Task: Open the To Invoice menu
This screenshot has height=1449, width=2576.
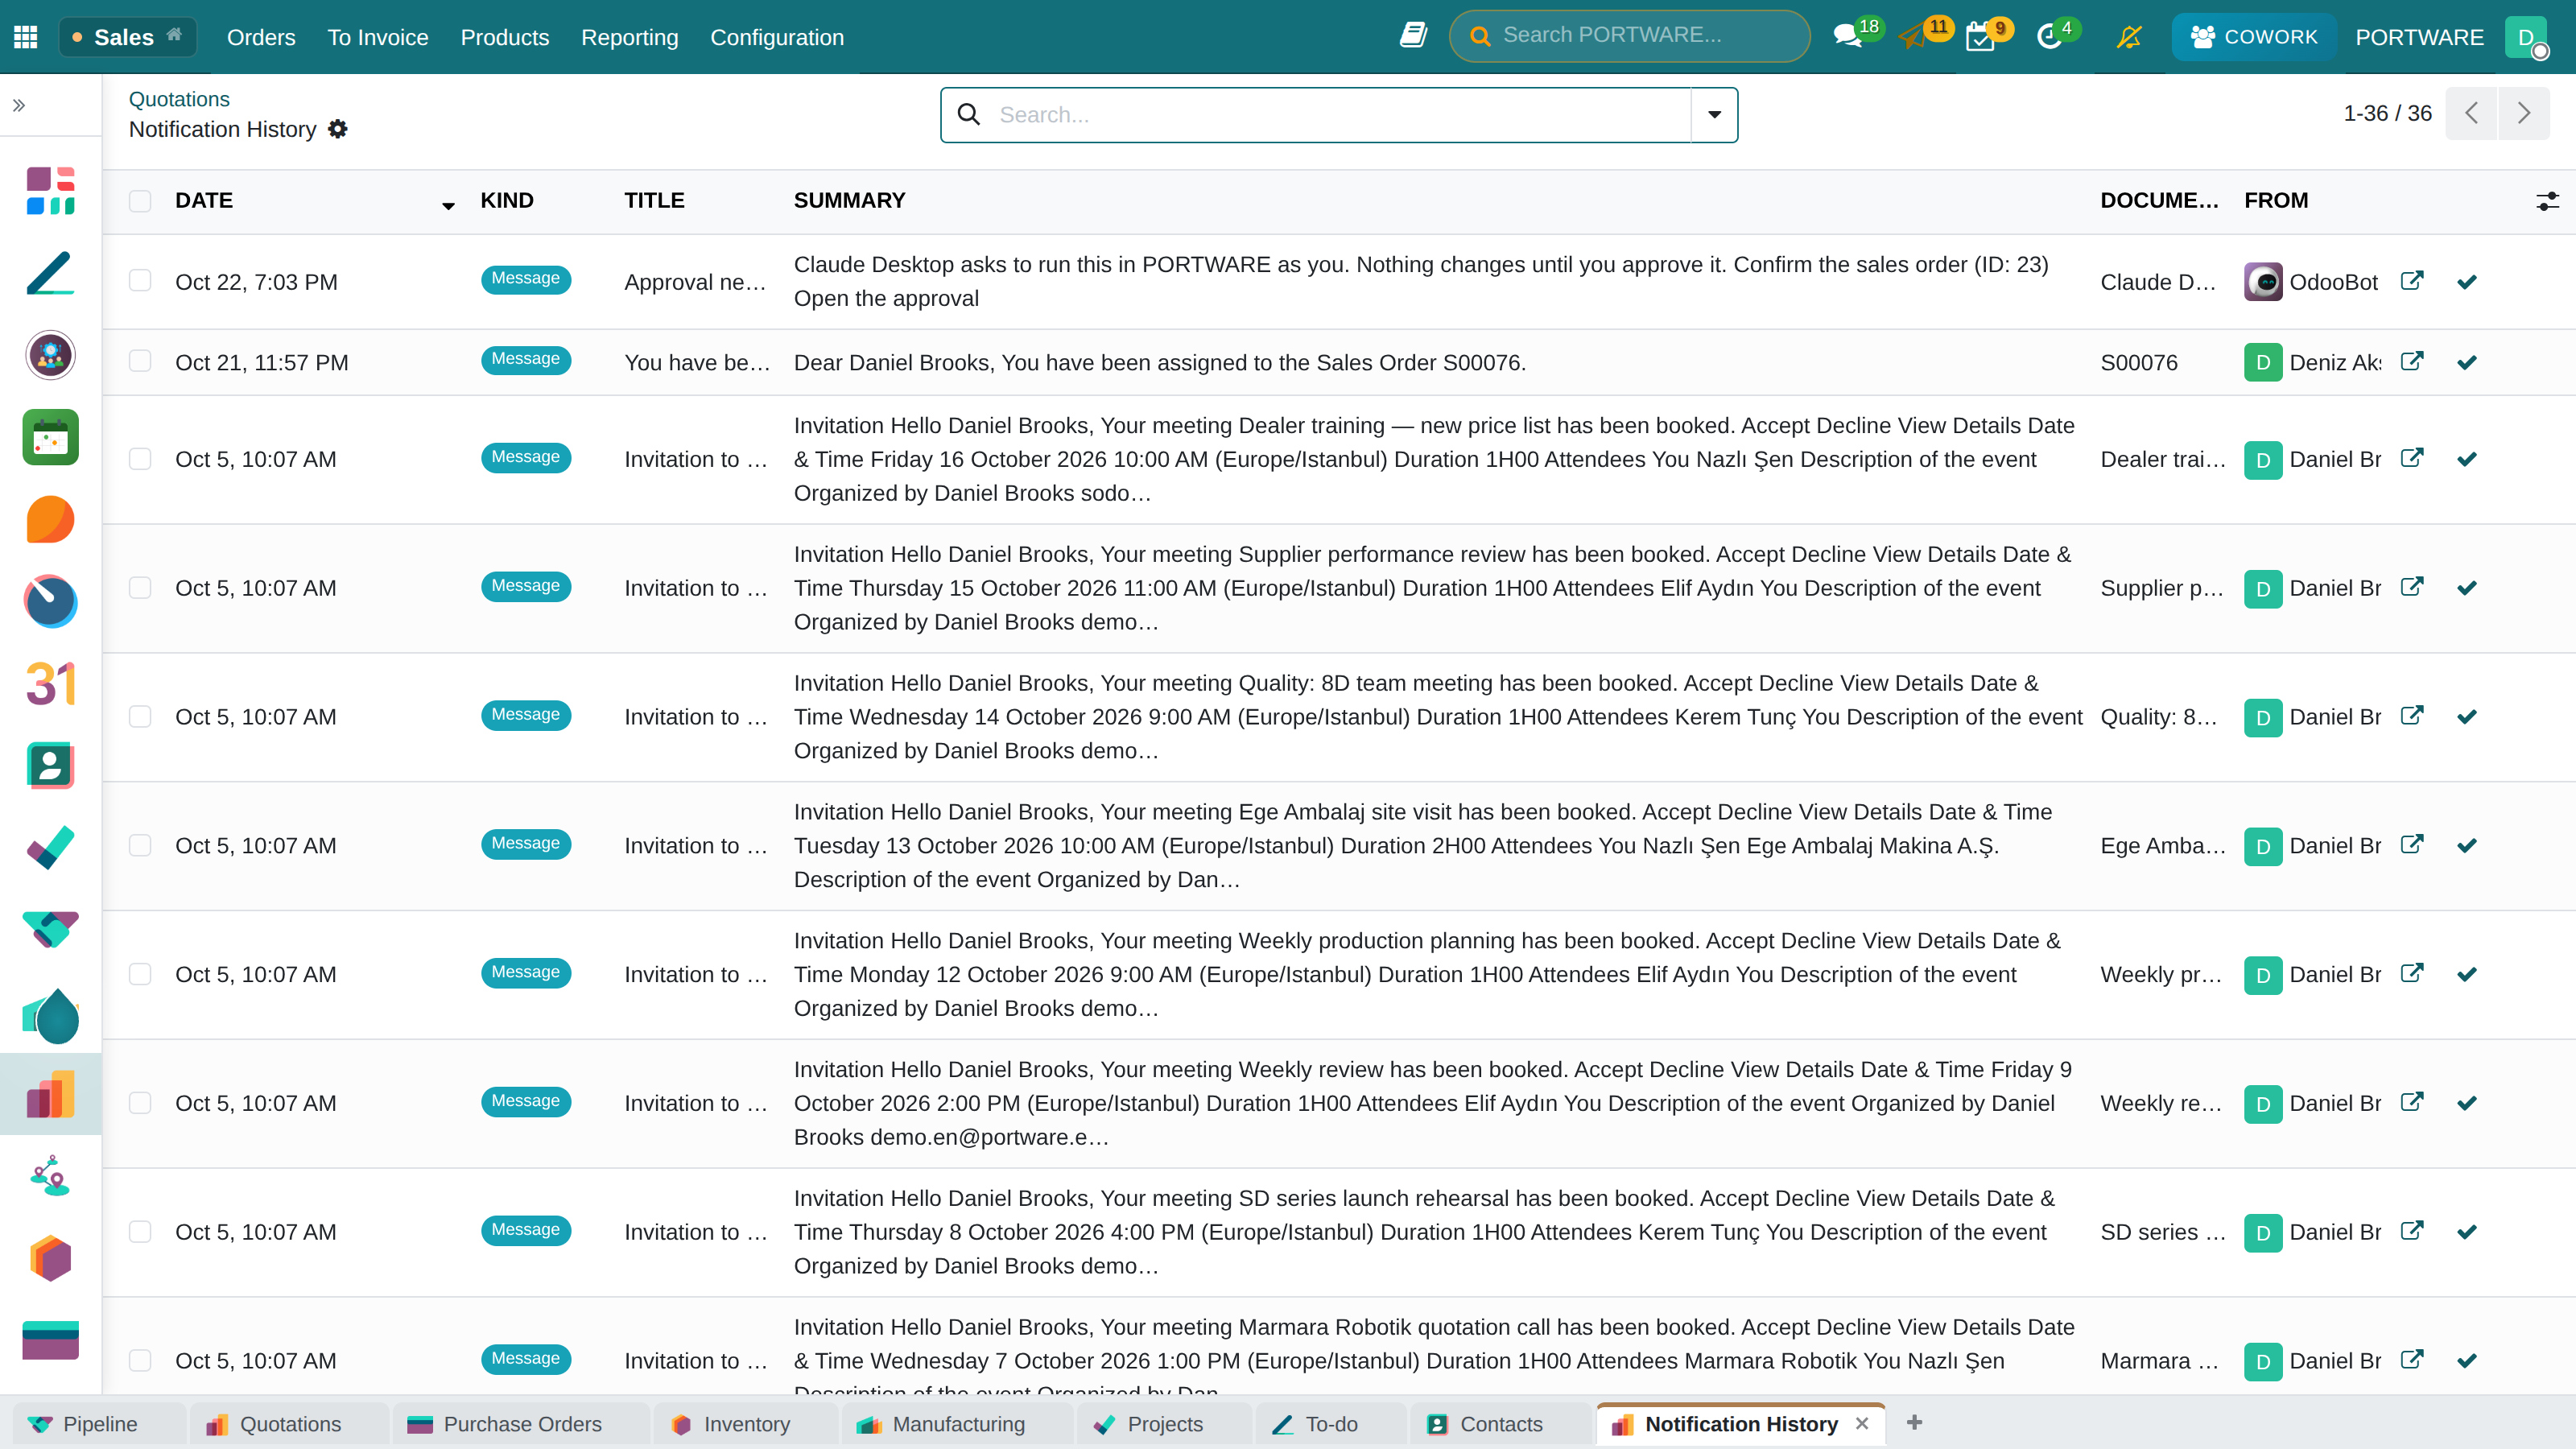Action: [378, 37]
